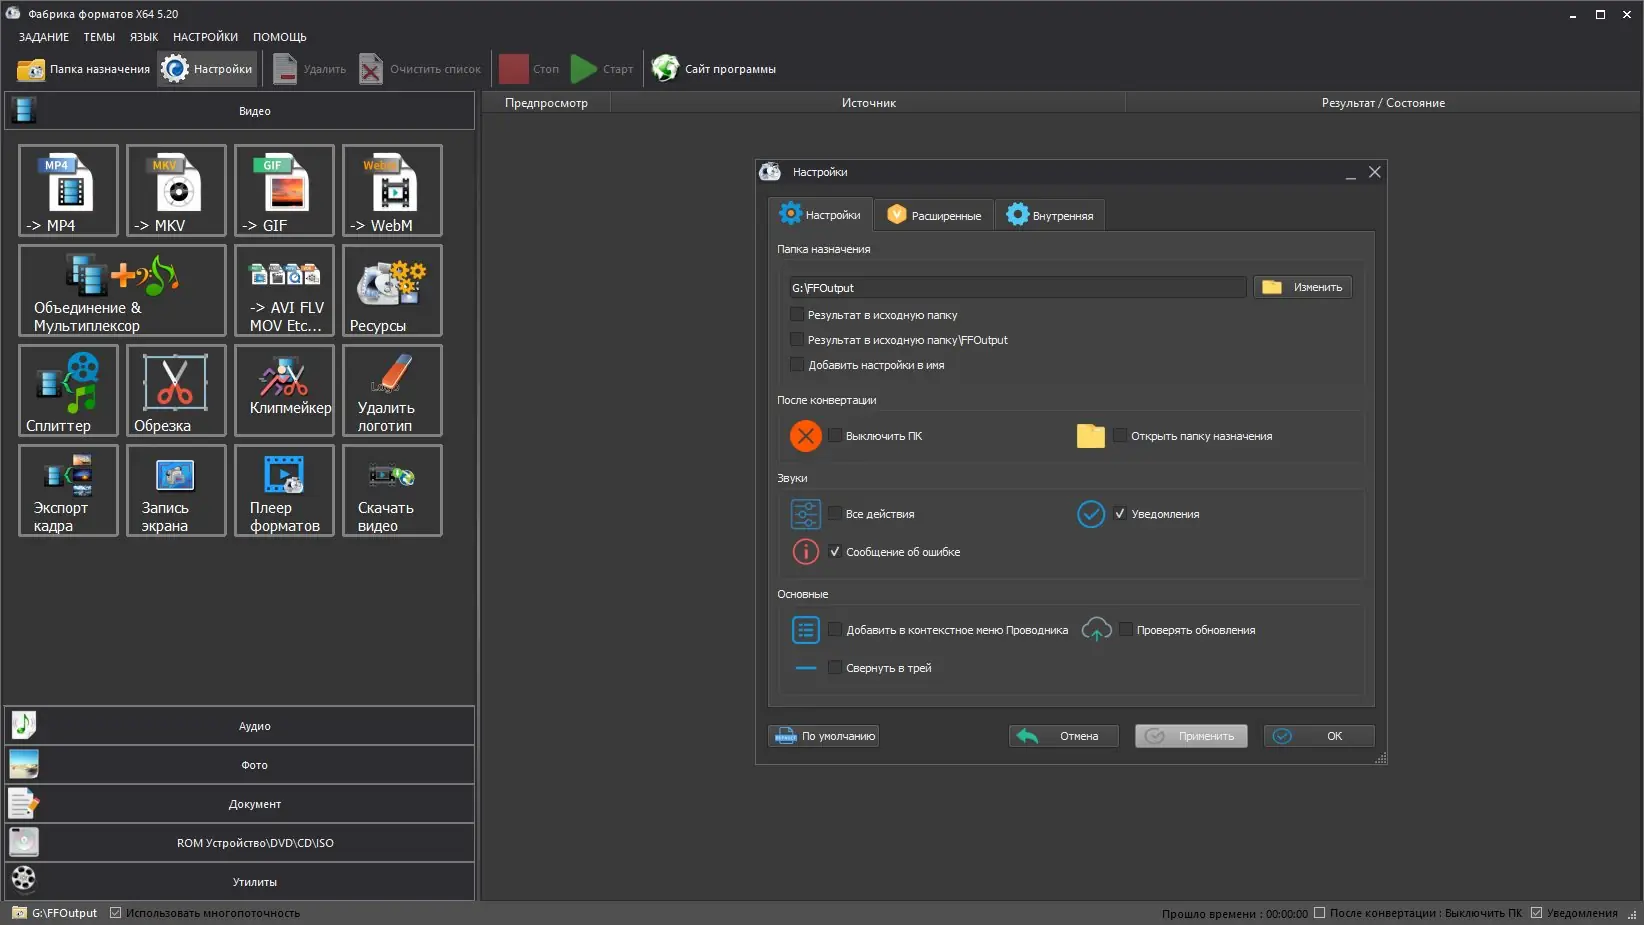Image resolution: width=1644 pixels, height=925 pixels.
Task: Click the Настройки toolbar button
Action: (207, 69)
